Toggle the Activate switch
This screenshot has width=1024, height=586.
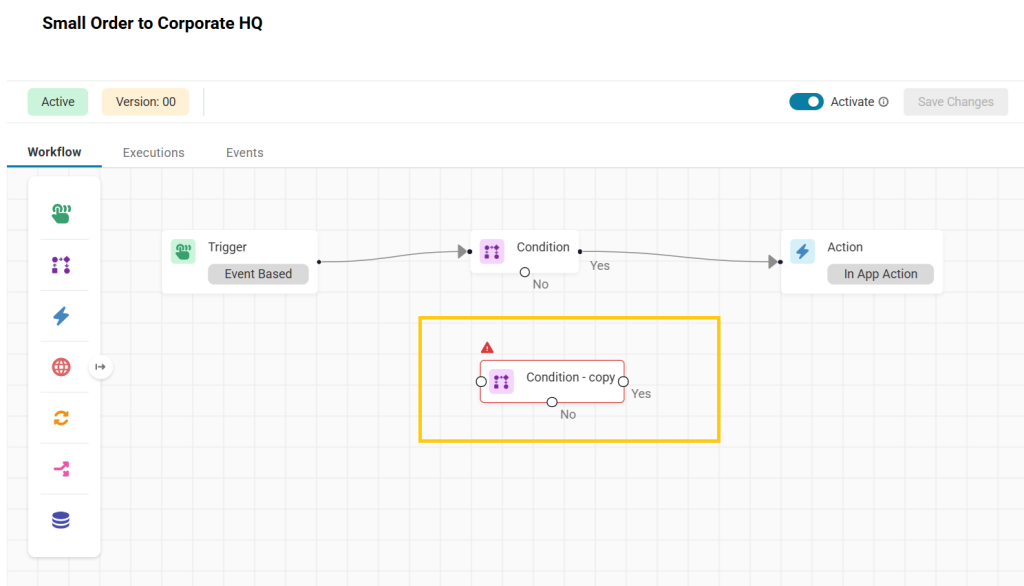[x=807, y=102]
